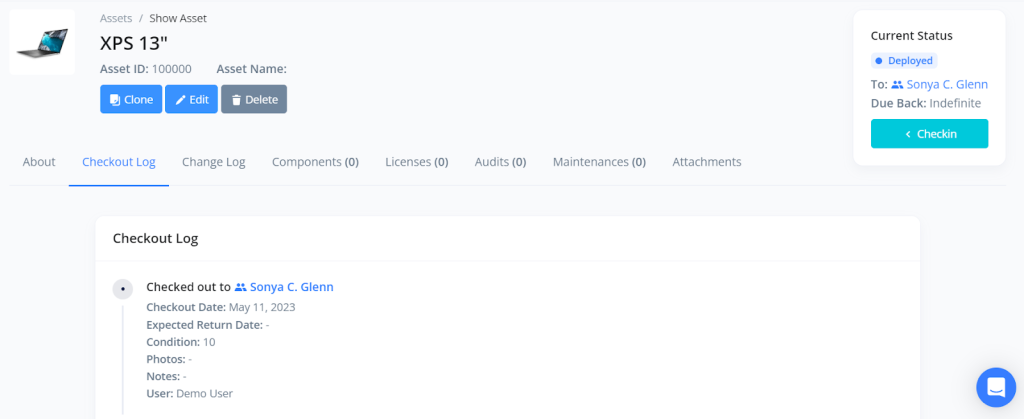Click the Show Asset breadcrumb text

(178, 18)
